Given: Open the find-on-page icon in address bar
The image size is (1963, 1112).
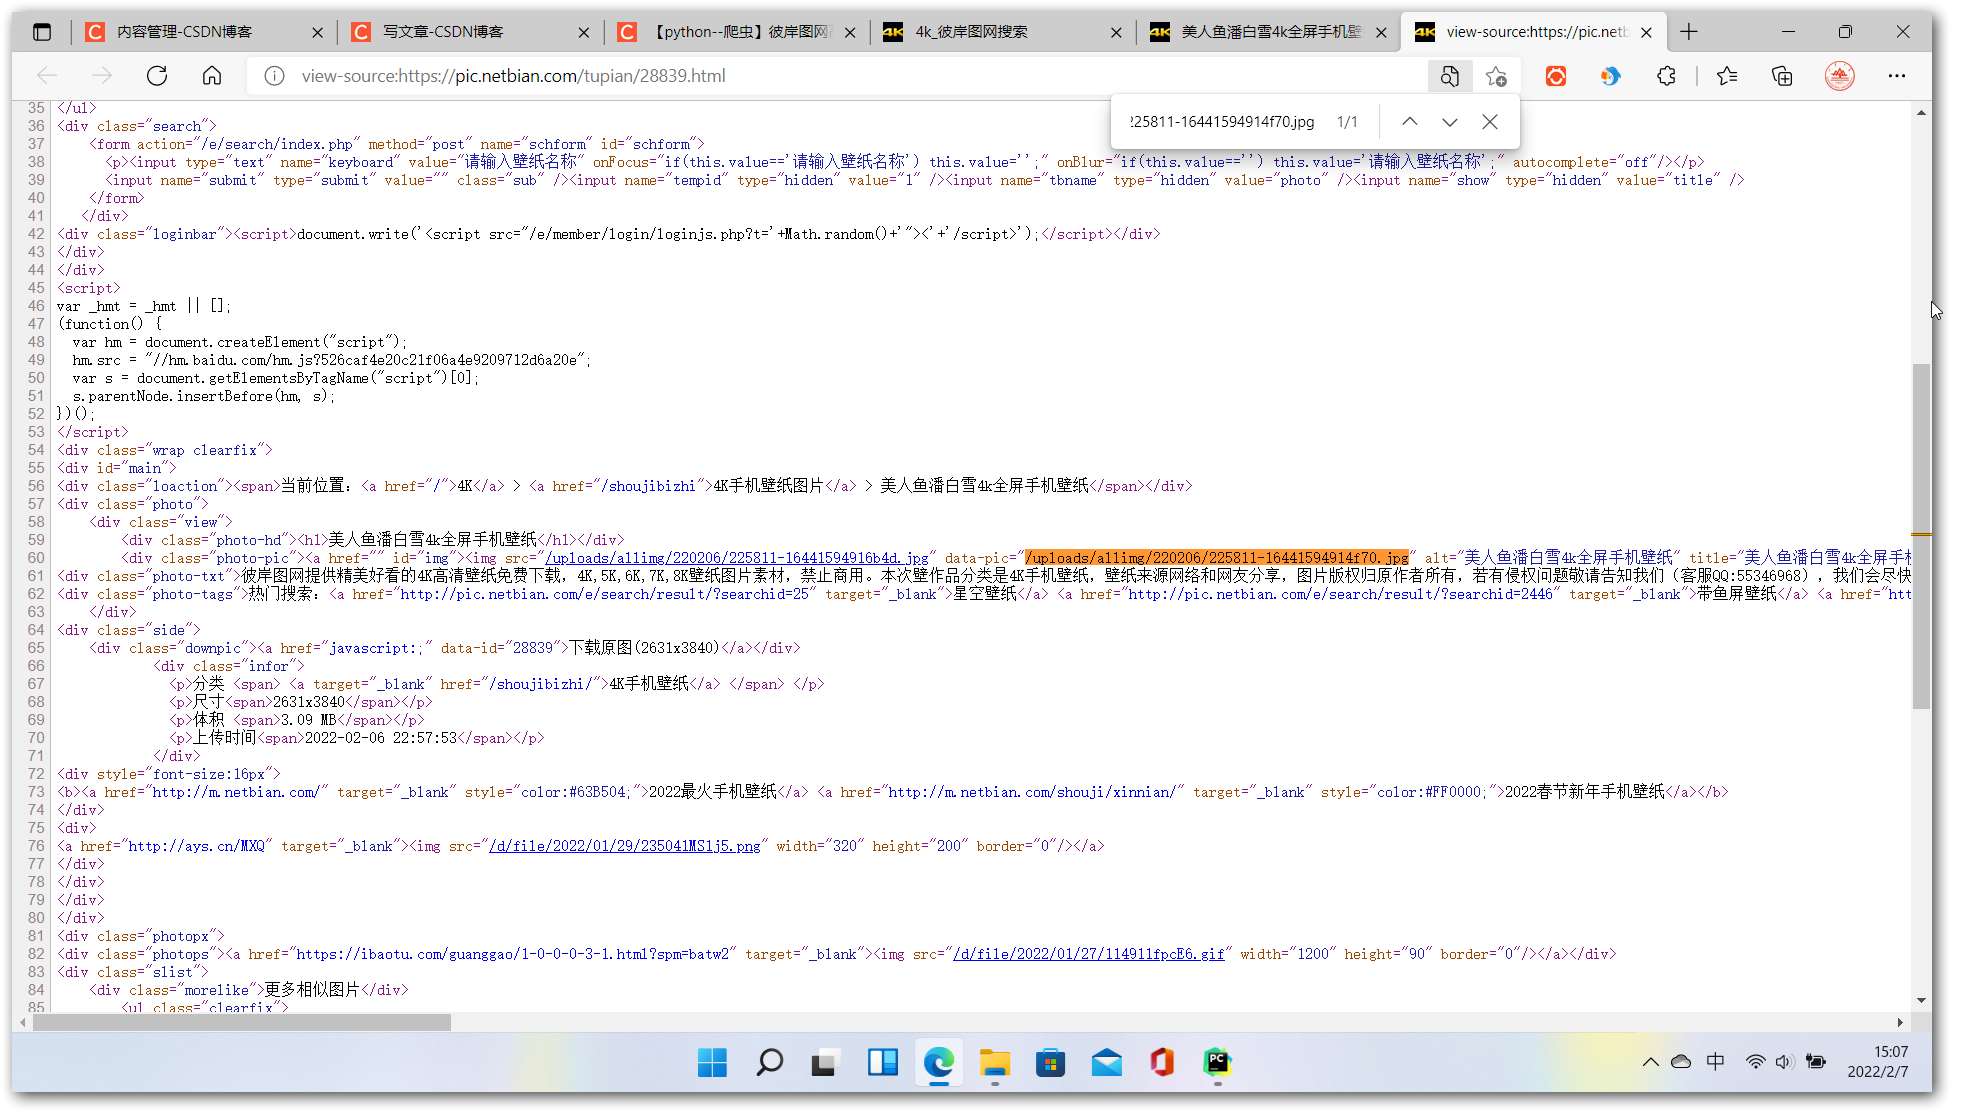Looking at the screenshot, I should pyautogui.click(x=1450, y=76).
